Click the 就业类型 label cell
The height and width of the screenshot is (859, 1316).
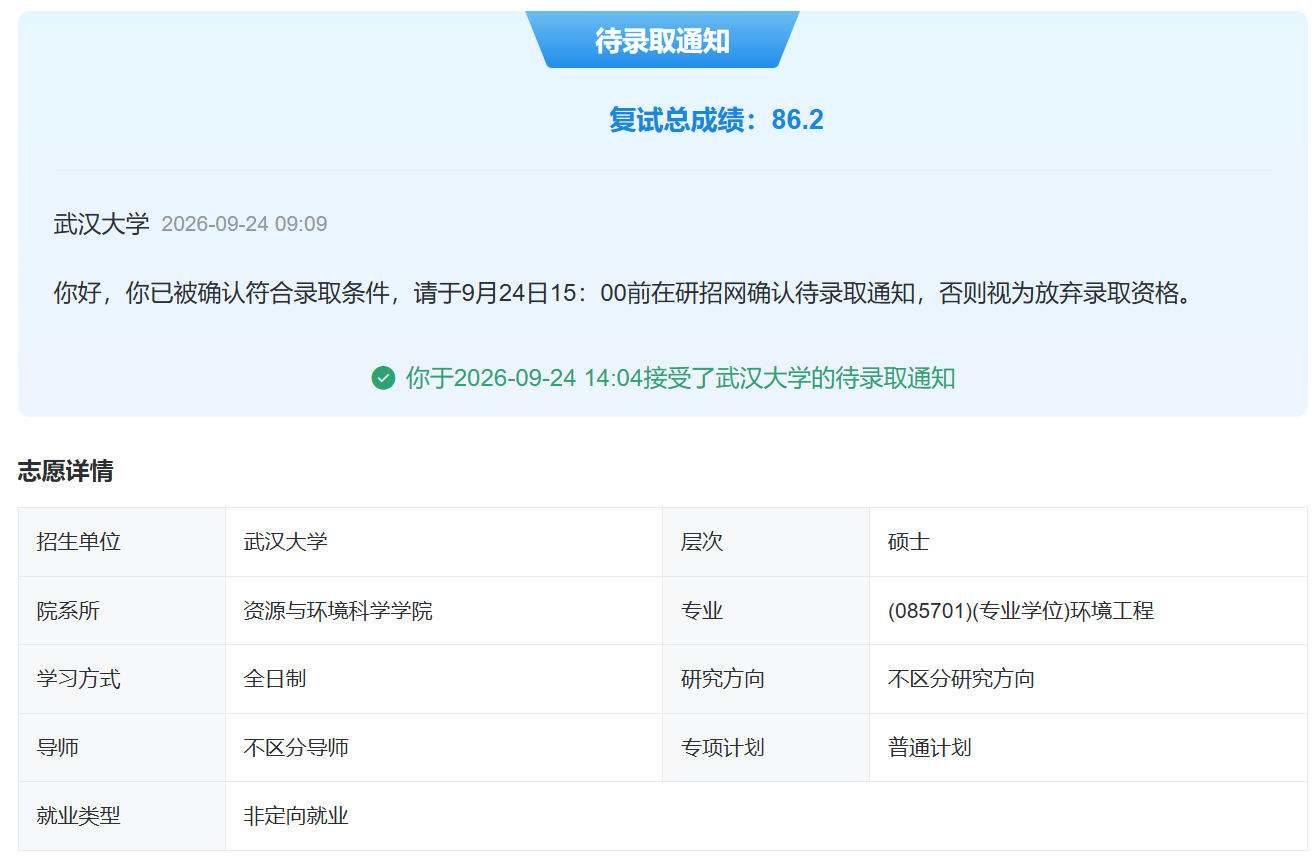click(122, 816)
